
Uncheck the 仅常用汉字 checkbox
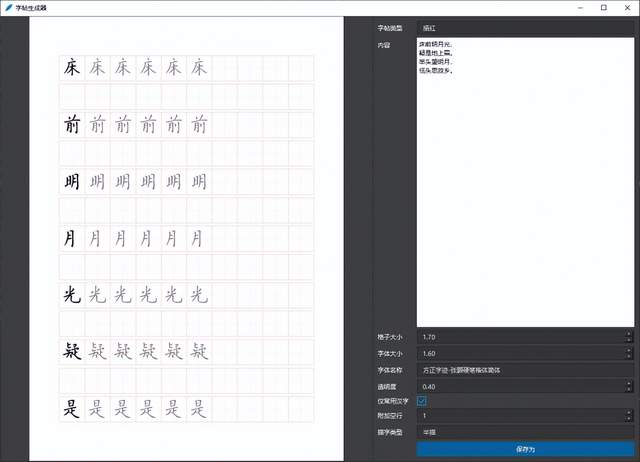coord(422,401)
